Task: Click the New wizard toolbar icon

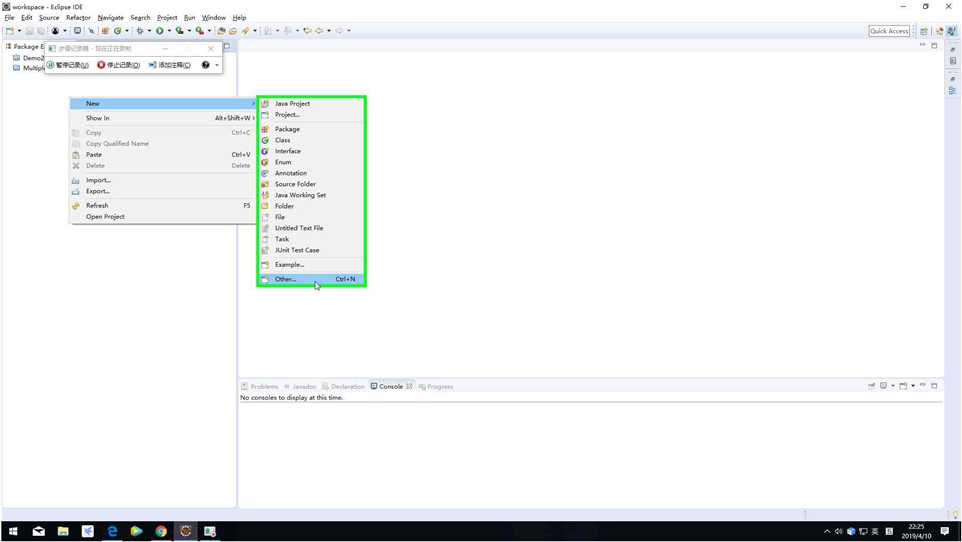Action: pos(10,31)
